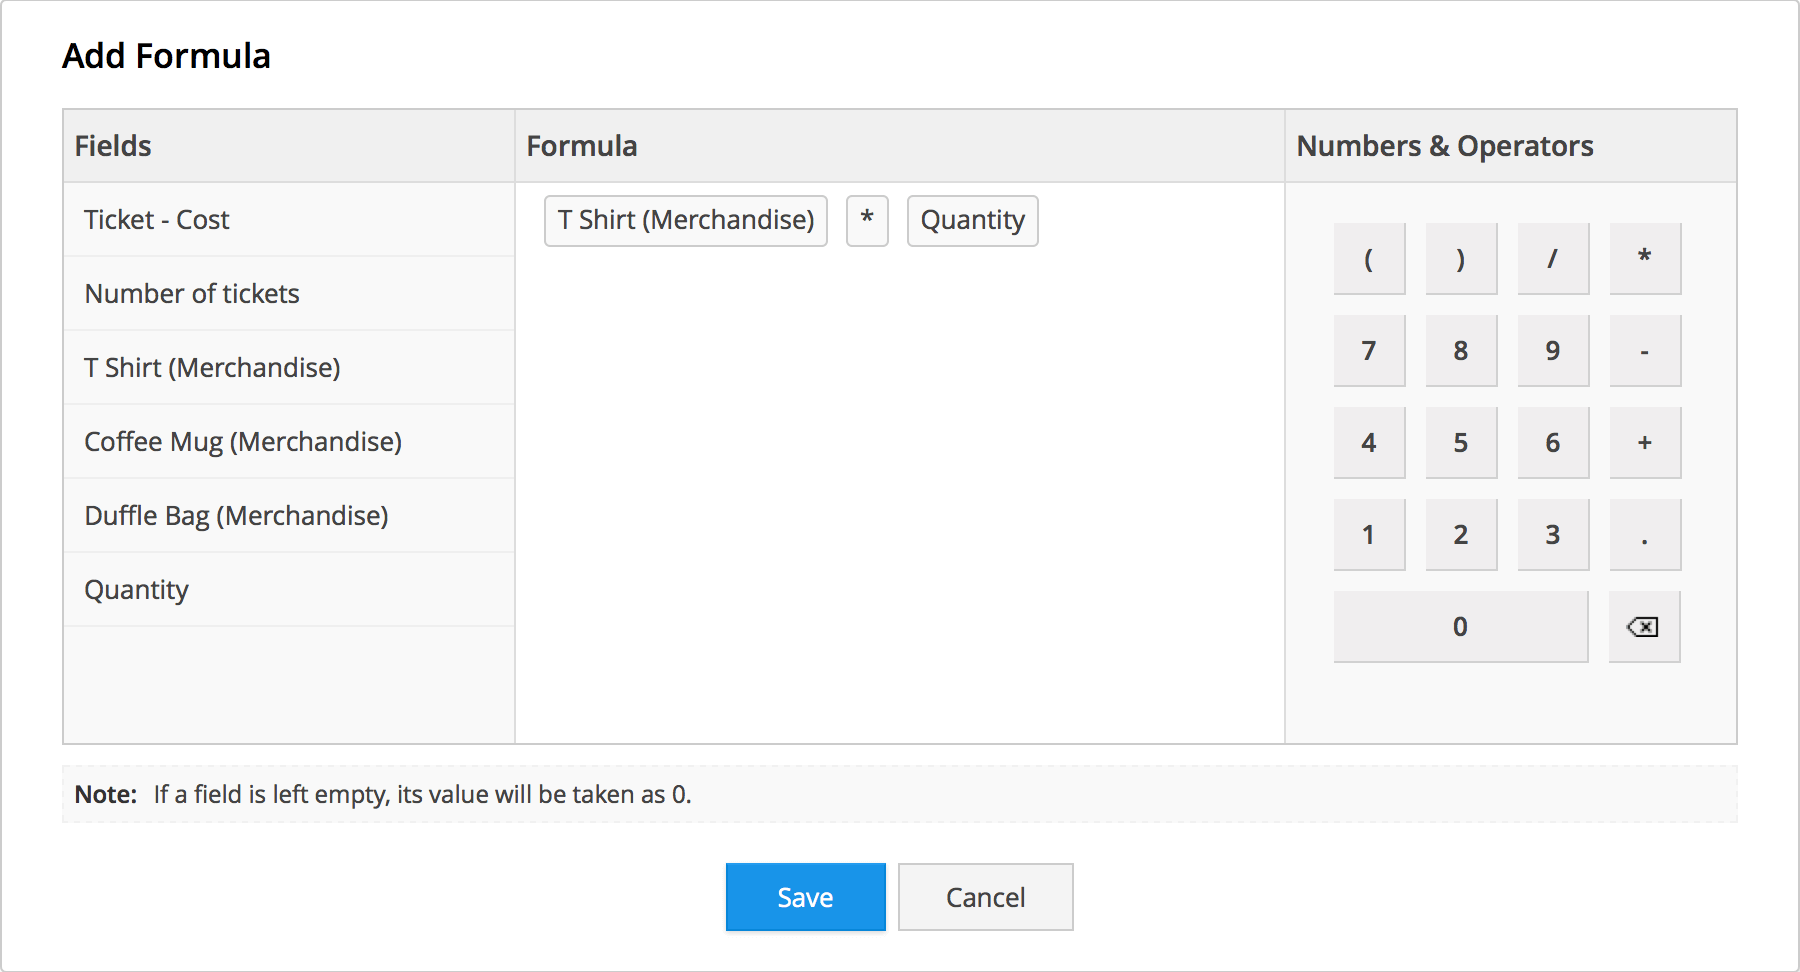Click the minus operator key
1800x972 pixels.
click(x=1645, y=351)
